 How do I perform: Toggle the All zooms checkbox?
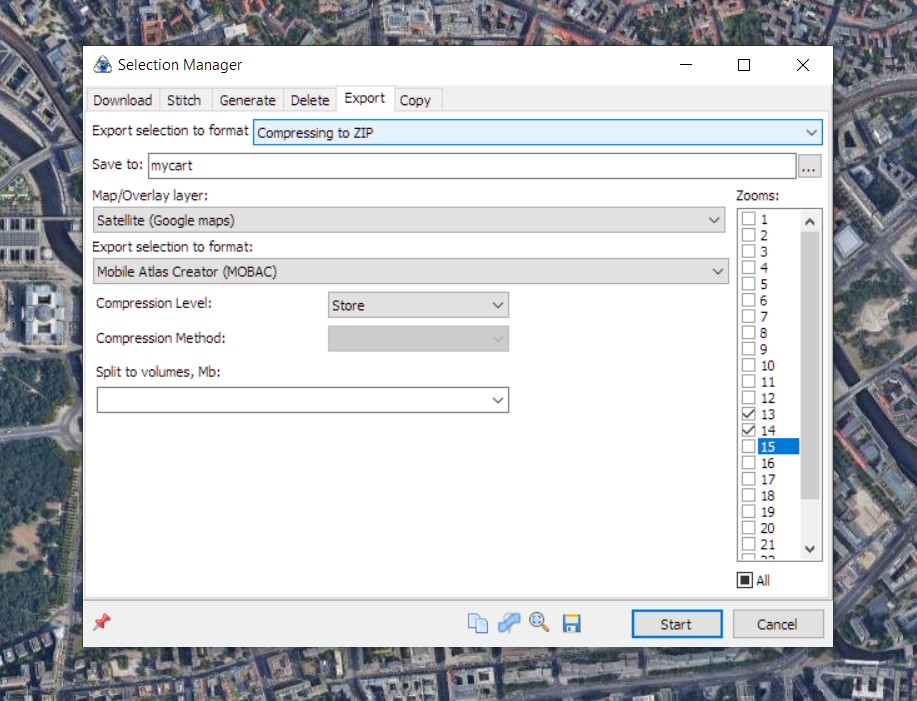click(745, 580)
